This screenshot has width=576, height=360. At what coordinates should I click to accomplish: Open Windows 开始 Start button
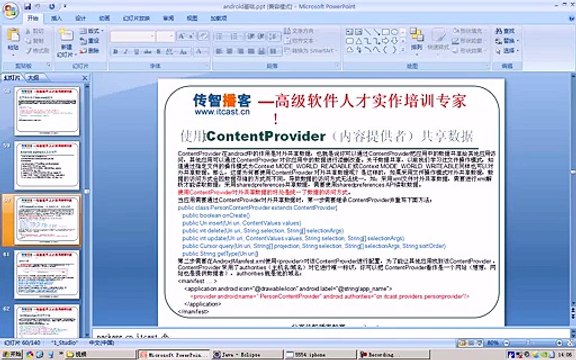11,354
